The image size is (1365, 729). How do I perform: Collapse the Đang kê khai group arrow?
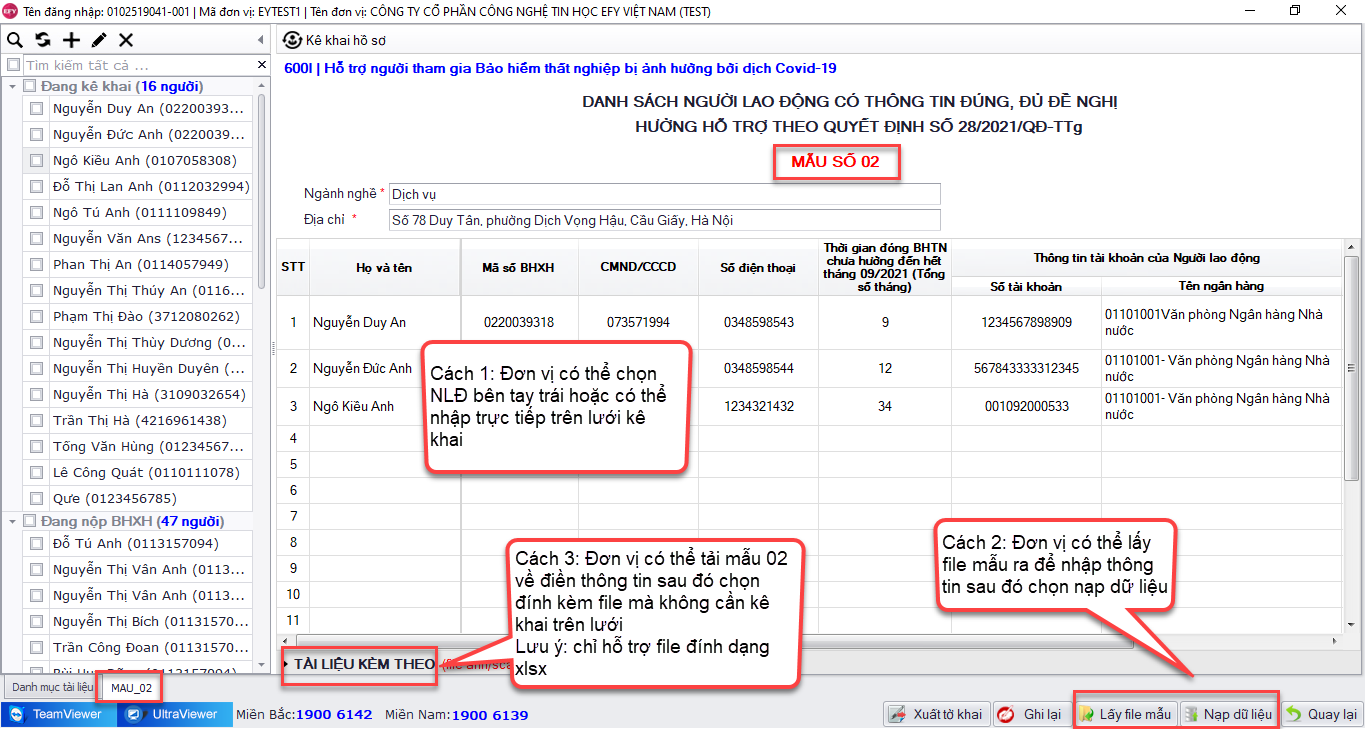pyautogui.click(x=12, y=86)
